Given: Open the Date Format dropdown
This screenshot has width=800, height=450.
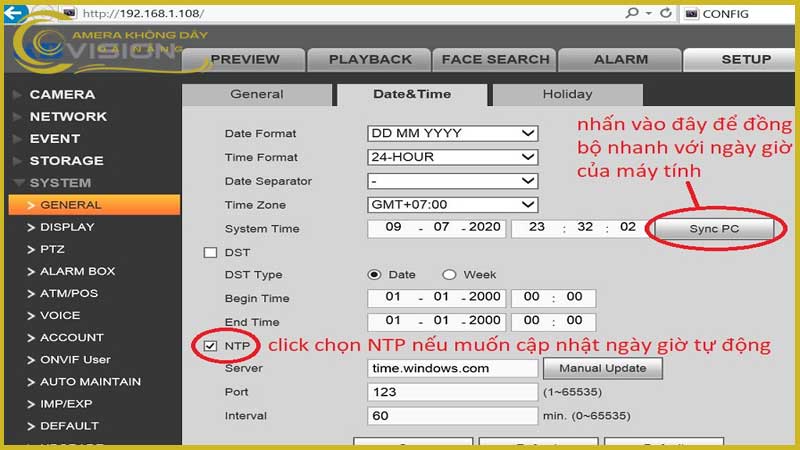Looking at the screenshot, I should (453, 133).
